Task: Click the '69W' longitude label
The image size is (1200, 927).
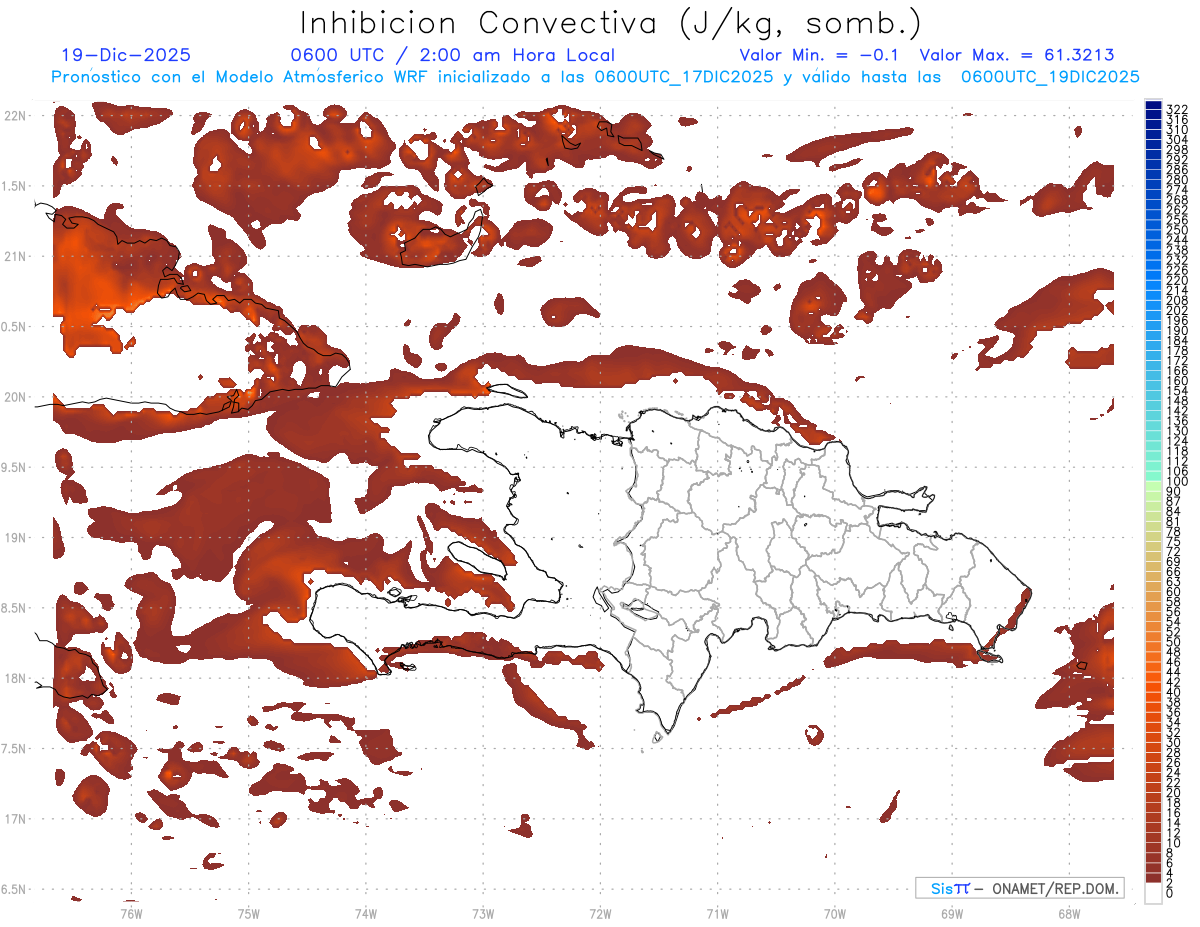Action: pos(951,914)
